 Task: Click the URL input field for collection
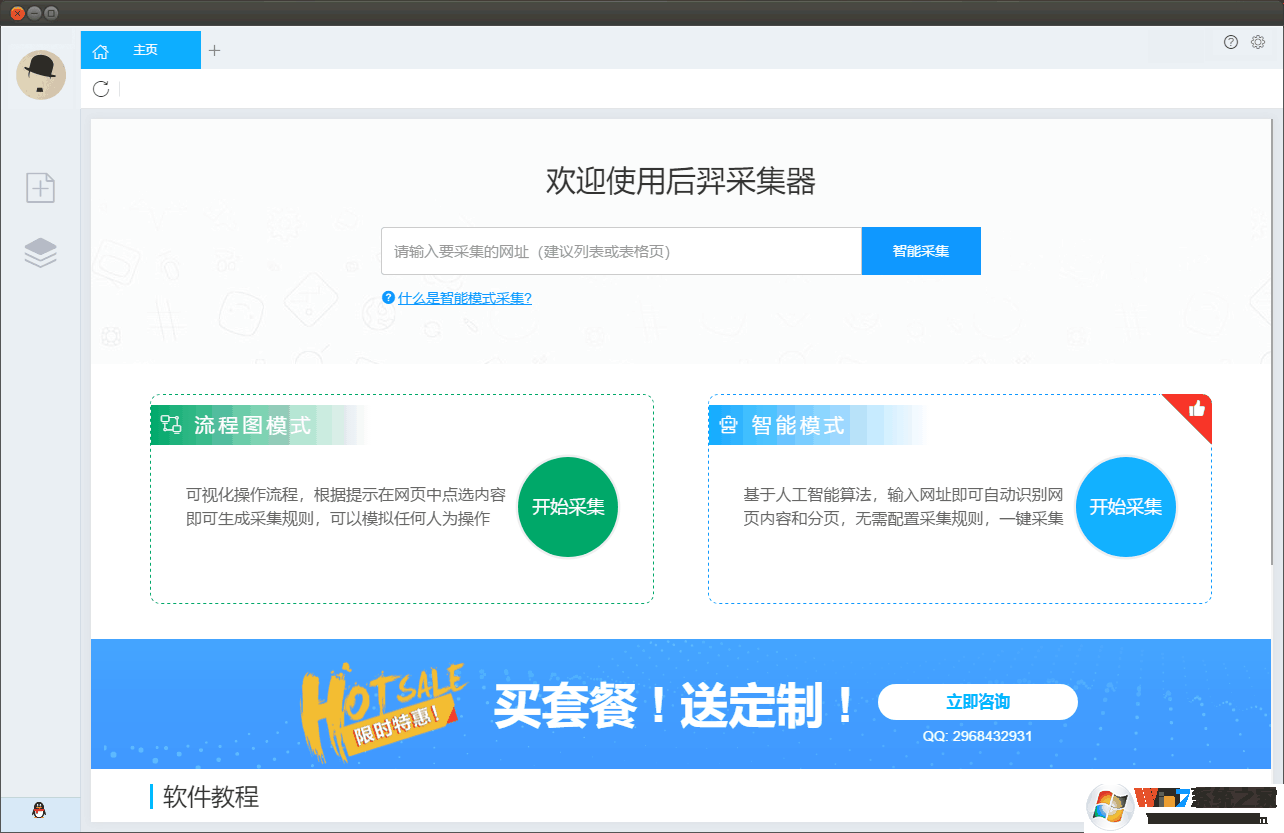tap(620, 251)
